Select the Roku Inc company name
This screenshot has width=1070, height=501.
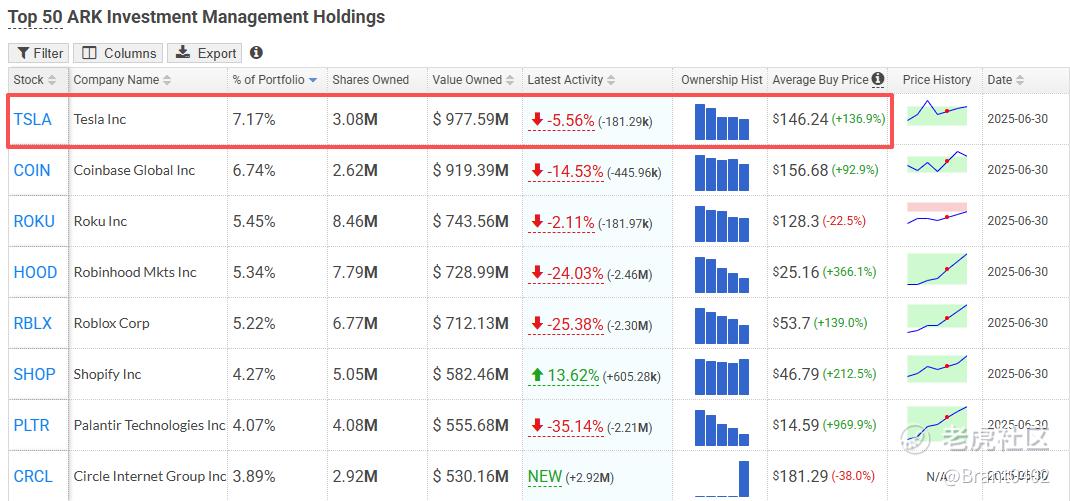click(x=98, y=221)
